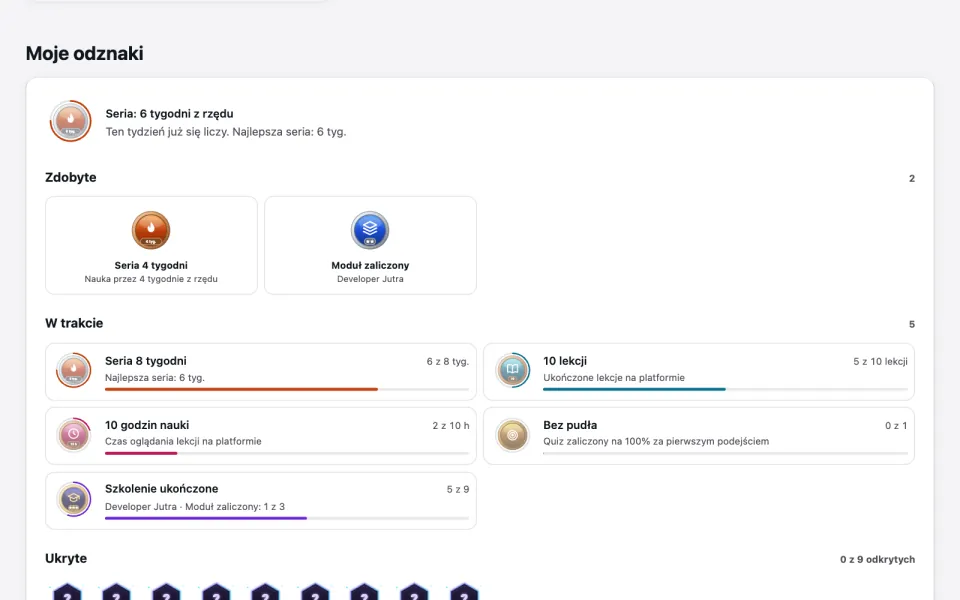
Task: Click the blue layers badge for Moduł zaliczony
Action: [370, 230]
